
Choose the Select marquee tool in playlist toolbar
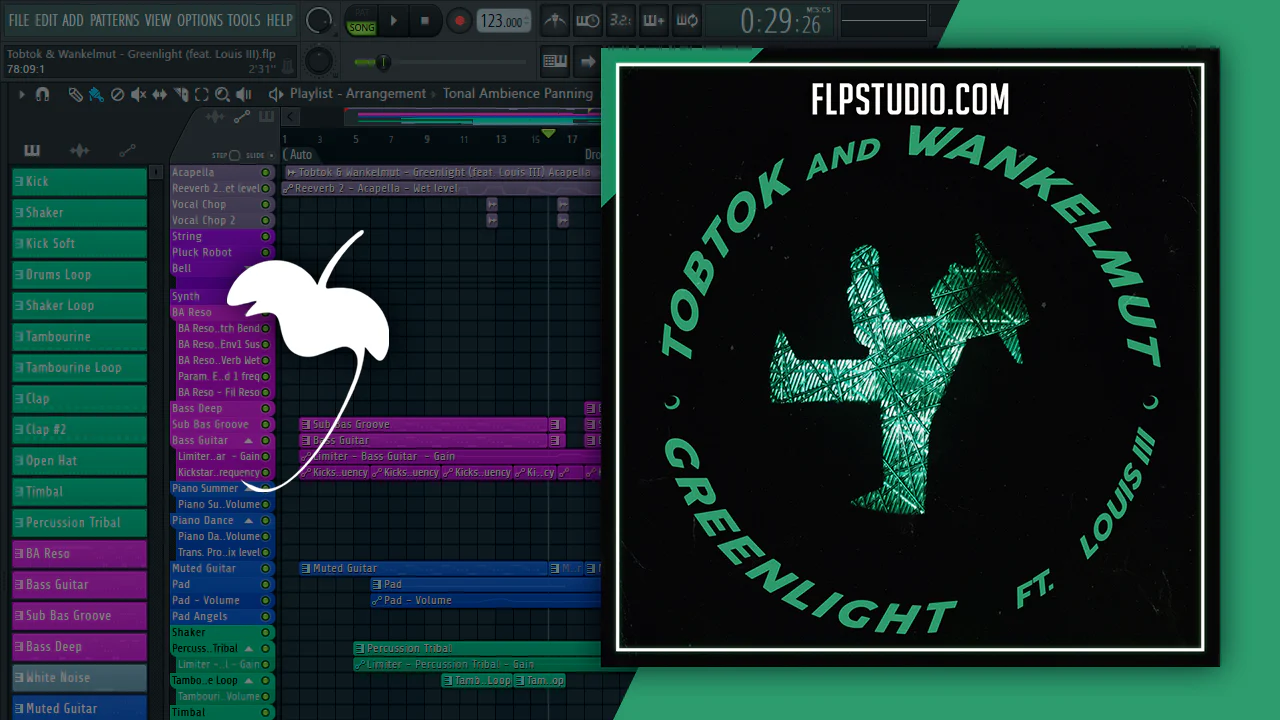pos(201,94)
